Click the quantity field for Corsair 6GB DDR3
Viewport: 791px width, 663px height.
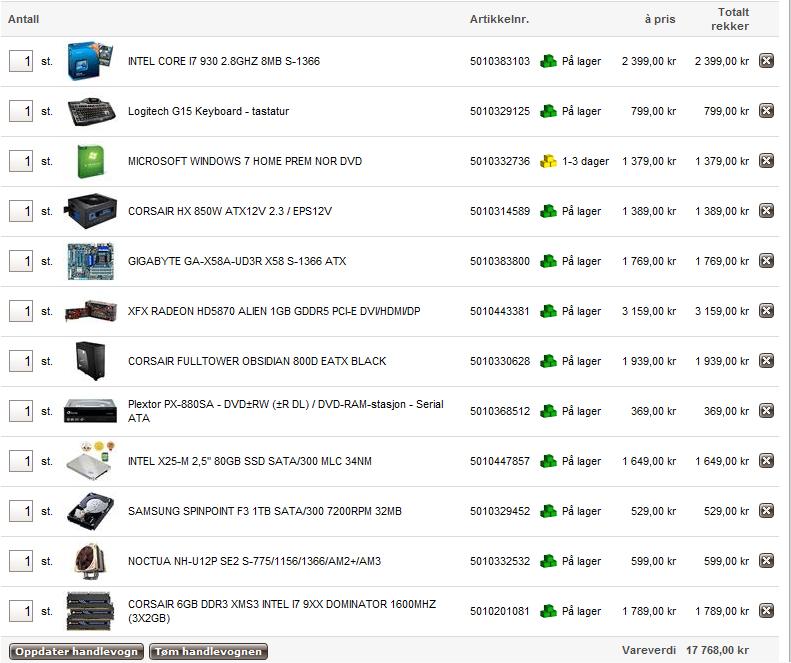point(21,611)
